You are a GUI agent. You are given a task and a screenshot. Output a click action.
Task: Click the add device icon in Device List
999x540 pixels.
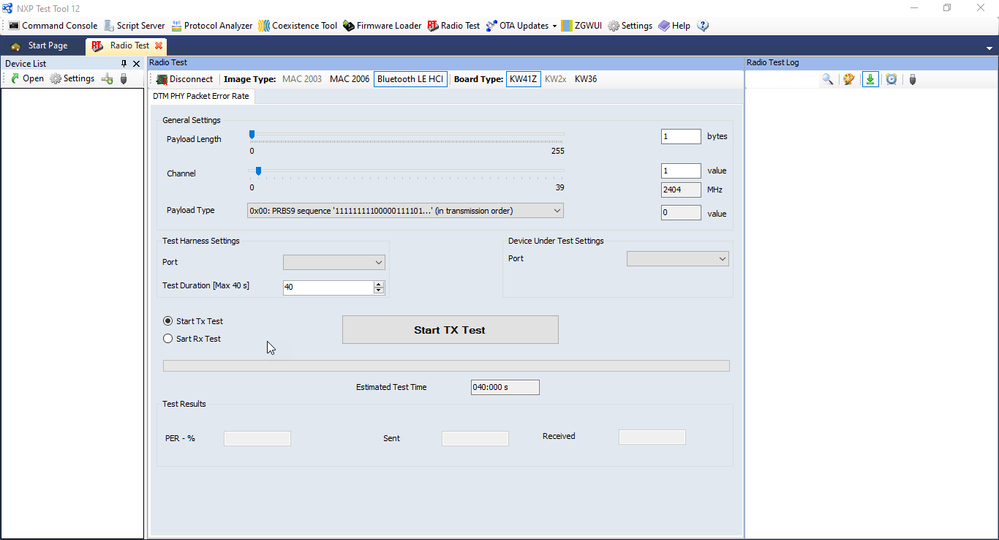(x=107, y=78)
